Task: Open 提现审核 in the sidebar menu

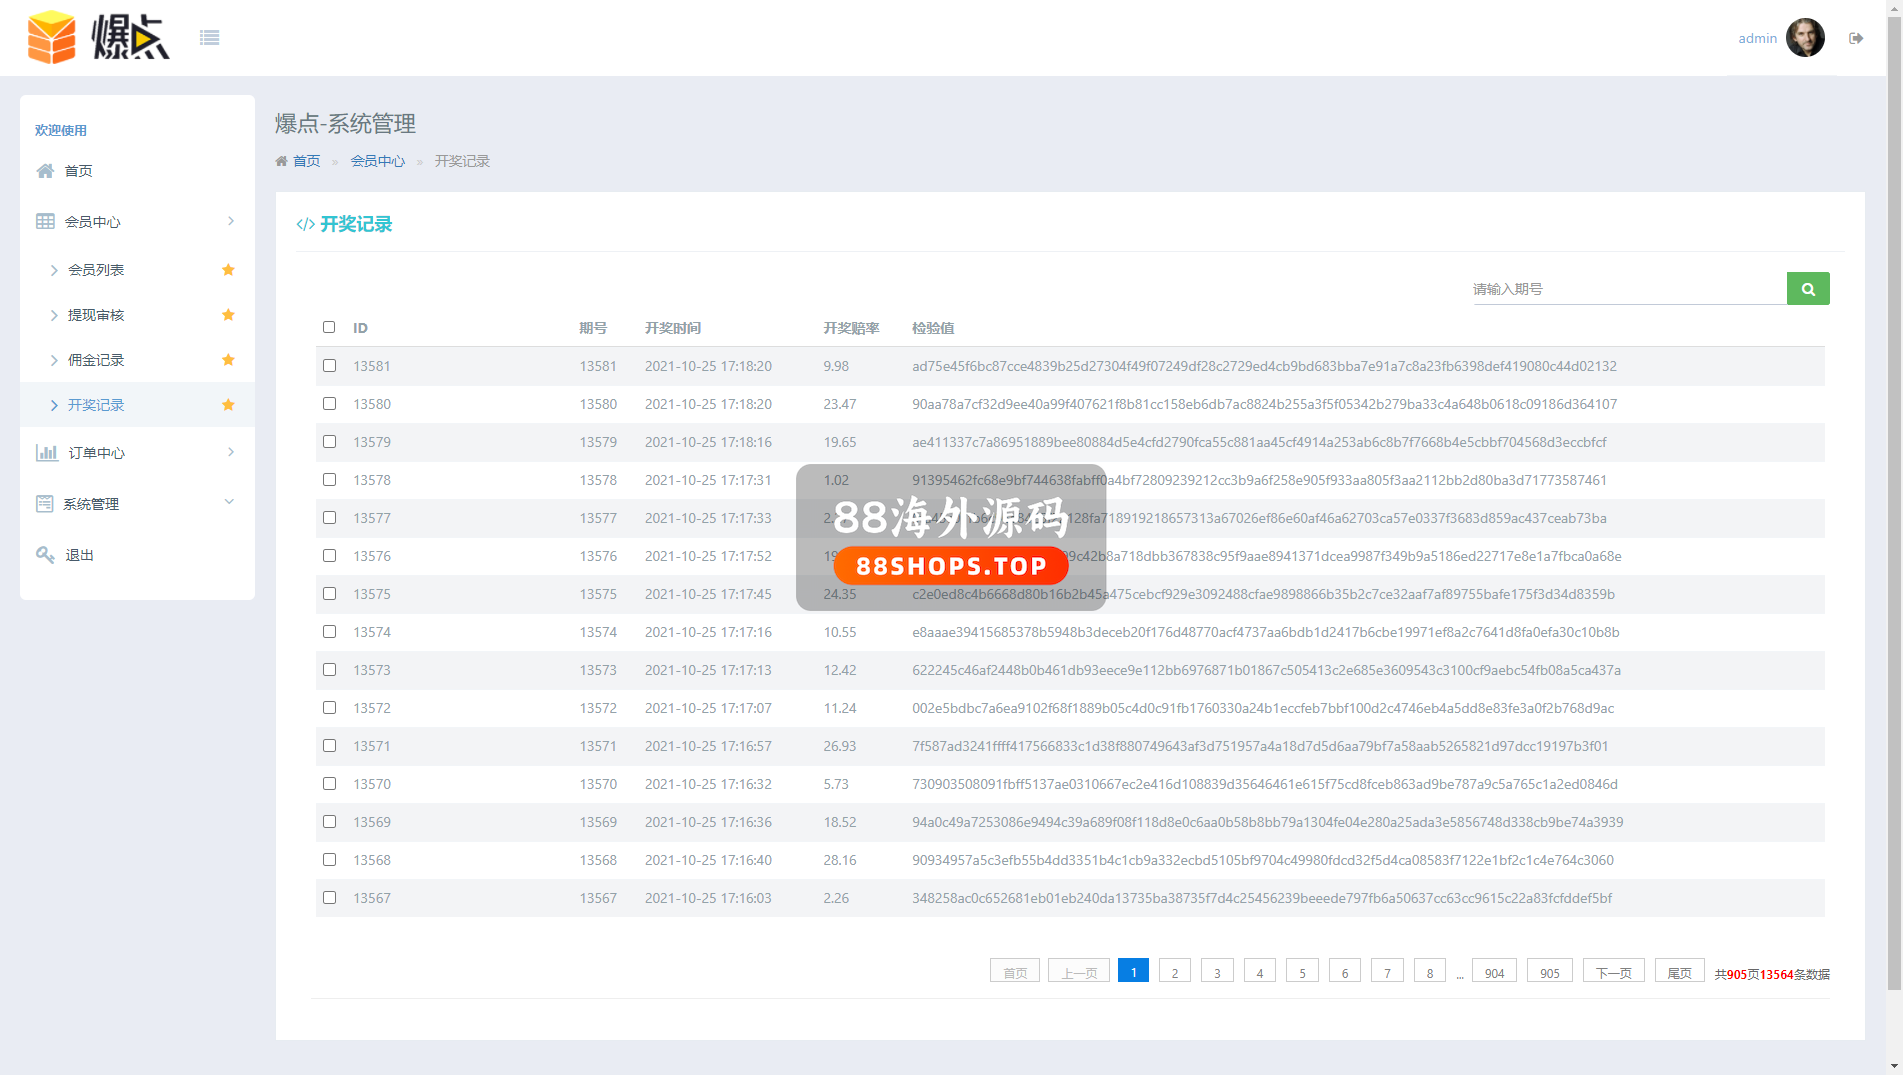Action: [x=96, y=315]
